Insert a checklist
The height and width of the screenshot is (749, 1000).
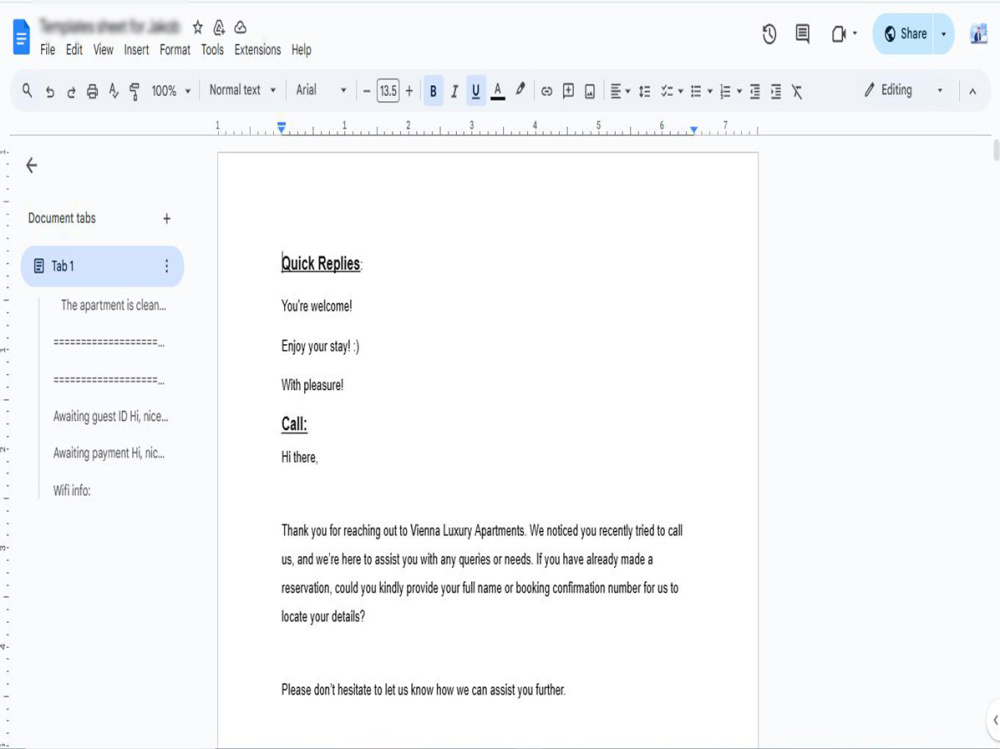click(666, 91)
